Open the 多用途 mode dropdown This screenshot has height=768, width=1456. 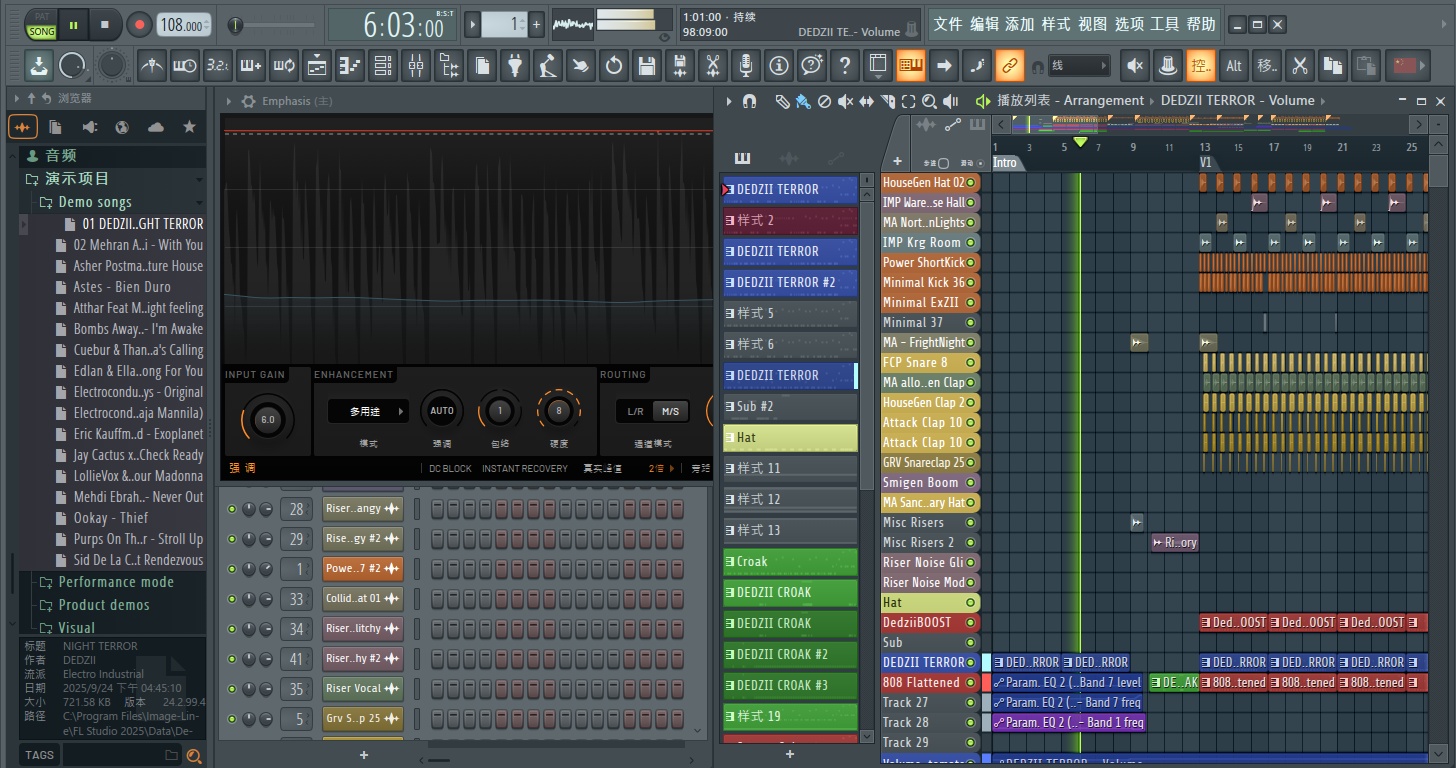tap(367, 411)
